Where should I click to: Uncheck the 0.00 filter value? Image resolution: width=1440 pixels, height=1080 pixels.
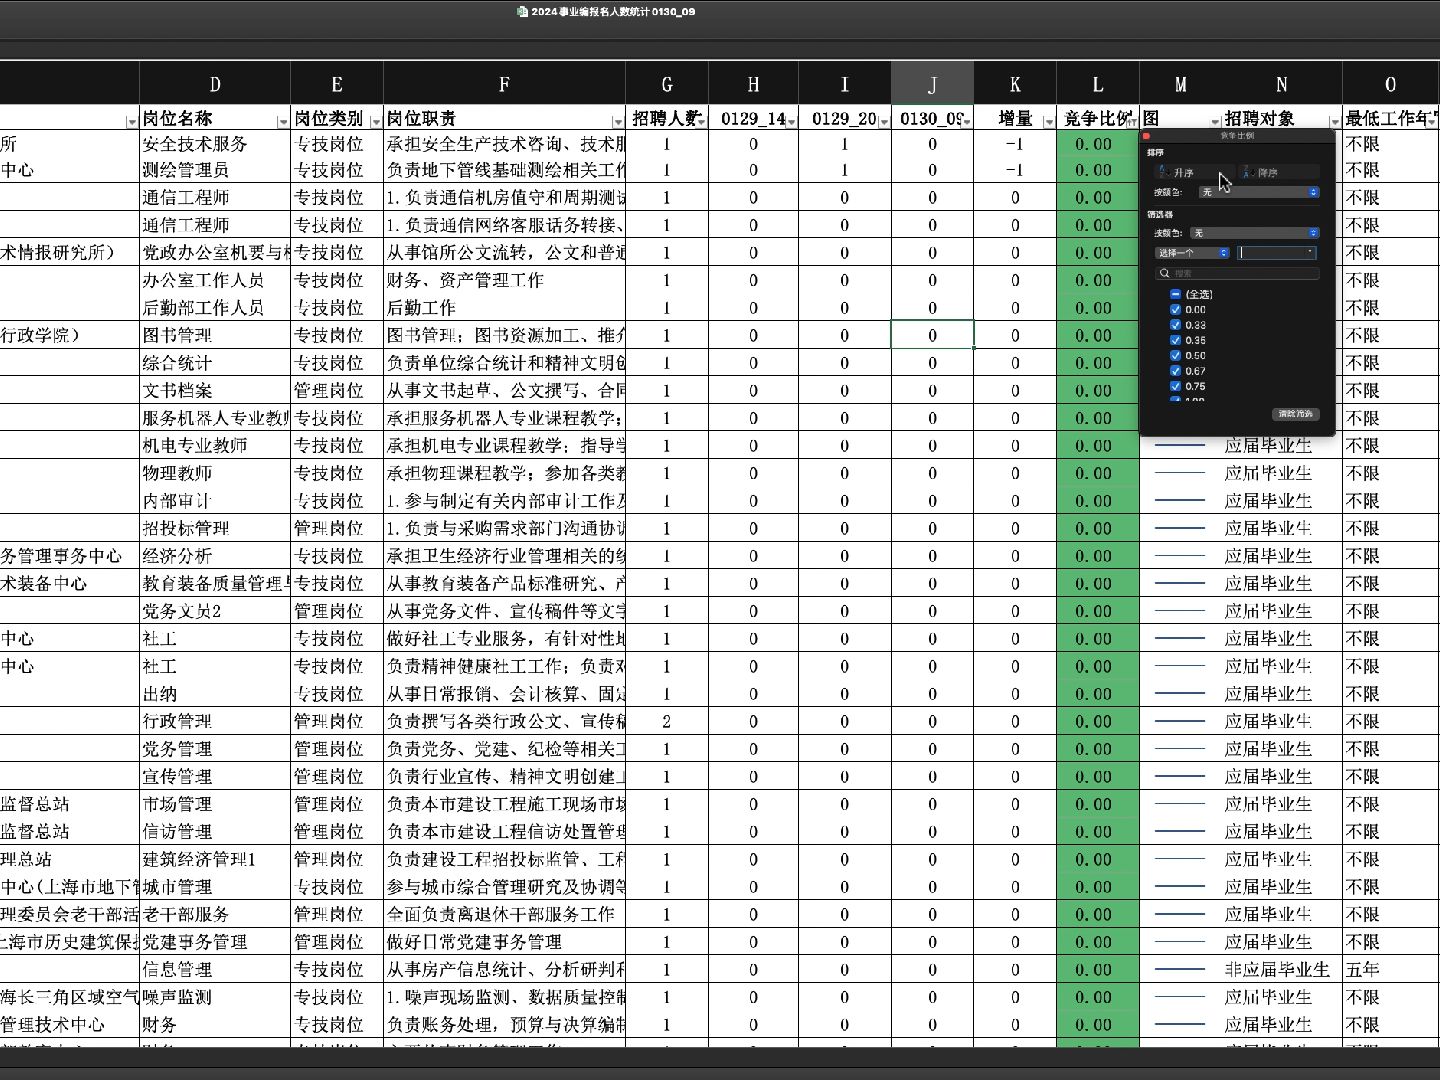click(1175, 310)
